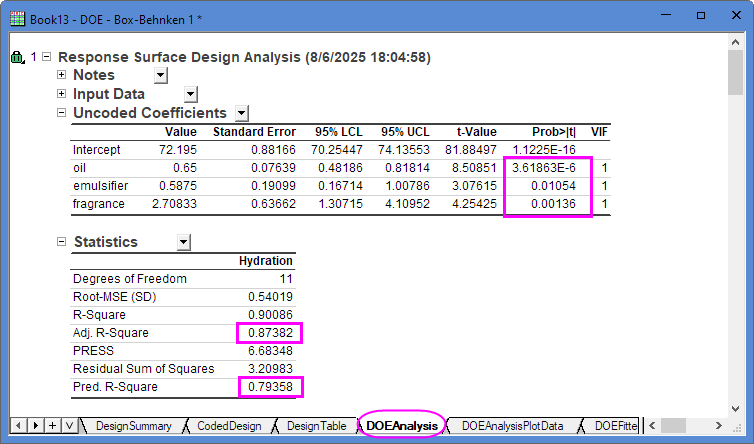Viewport: 754px width, 444px height.
Task: Collapse the Statistics section
Action: (62, 241)
